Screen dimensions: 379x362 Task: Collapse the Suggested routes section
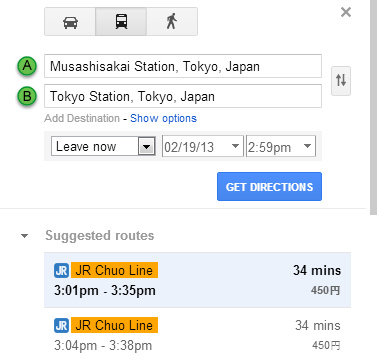24,236
